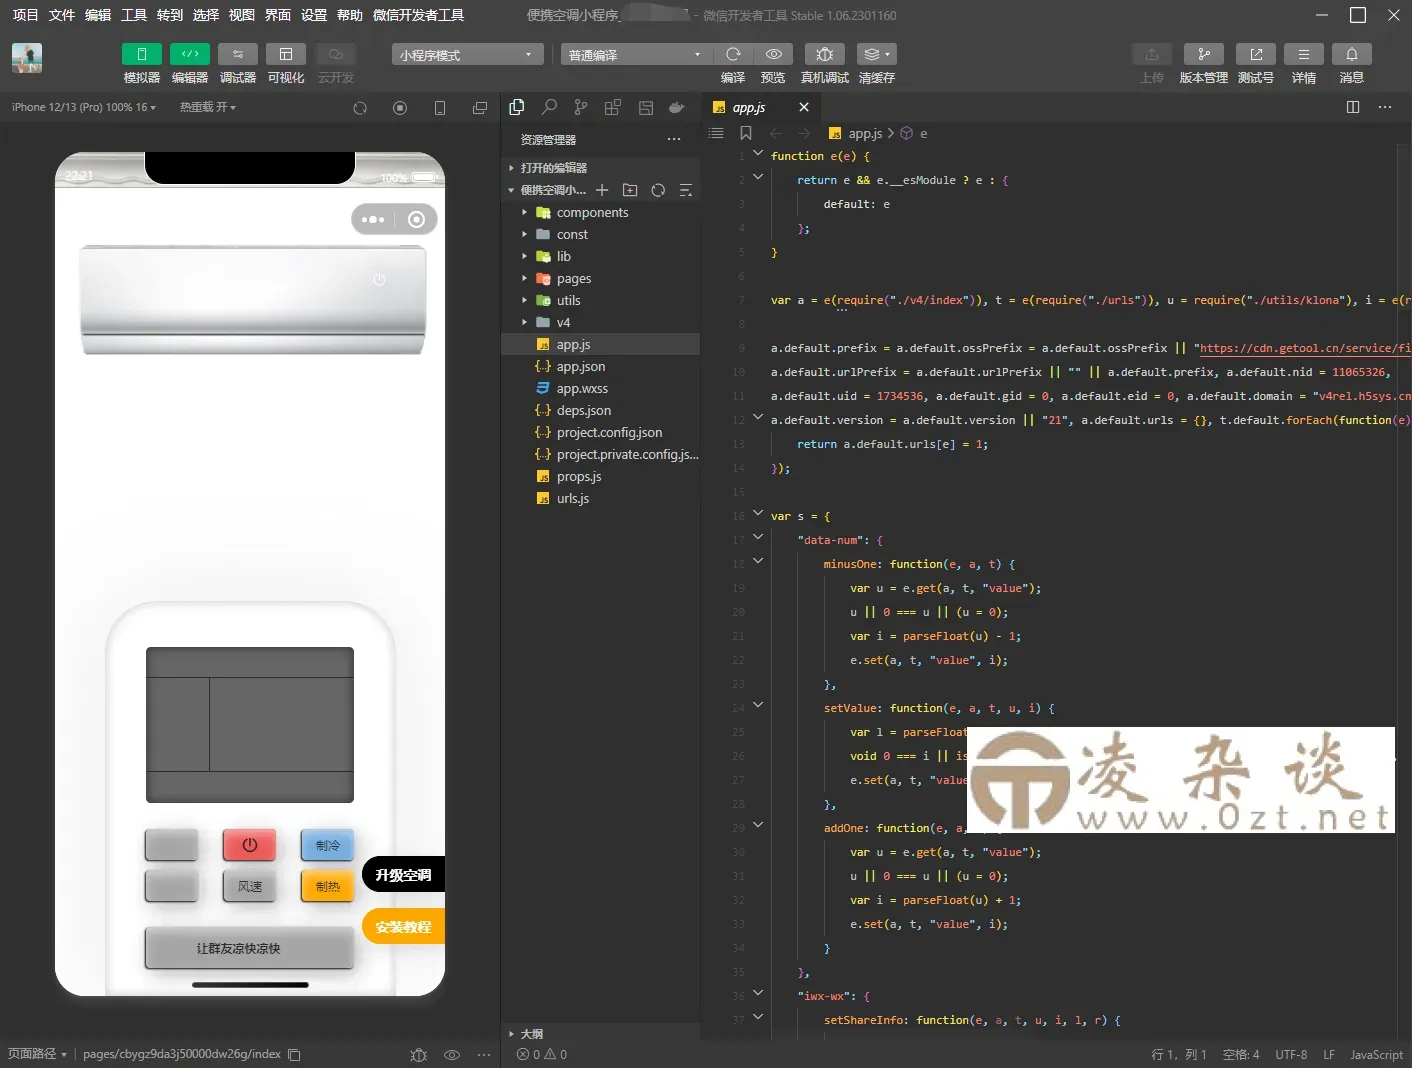Open the mini program mode dropdown

(x=467, y=55)
